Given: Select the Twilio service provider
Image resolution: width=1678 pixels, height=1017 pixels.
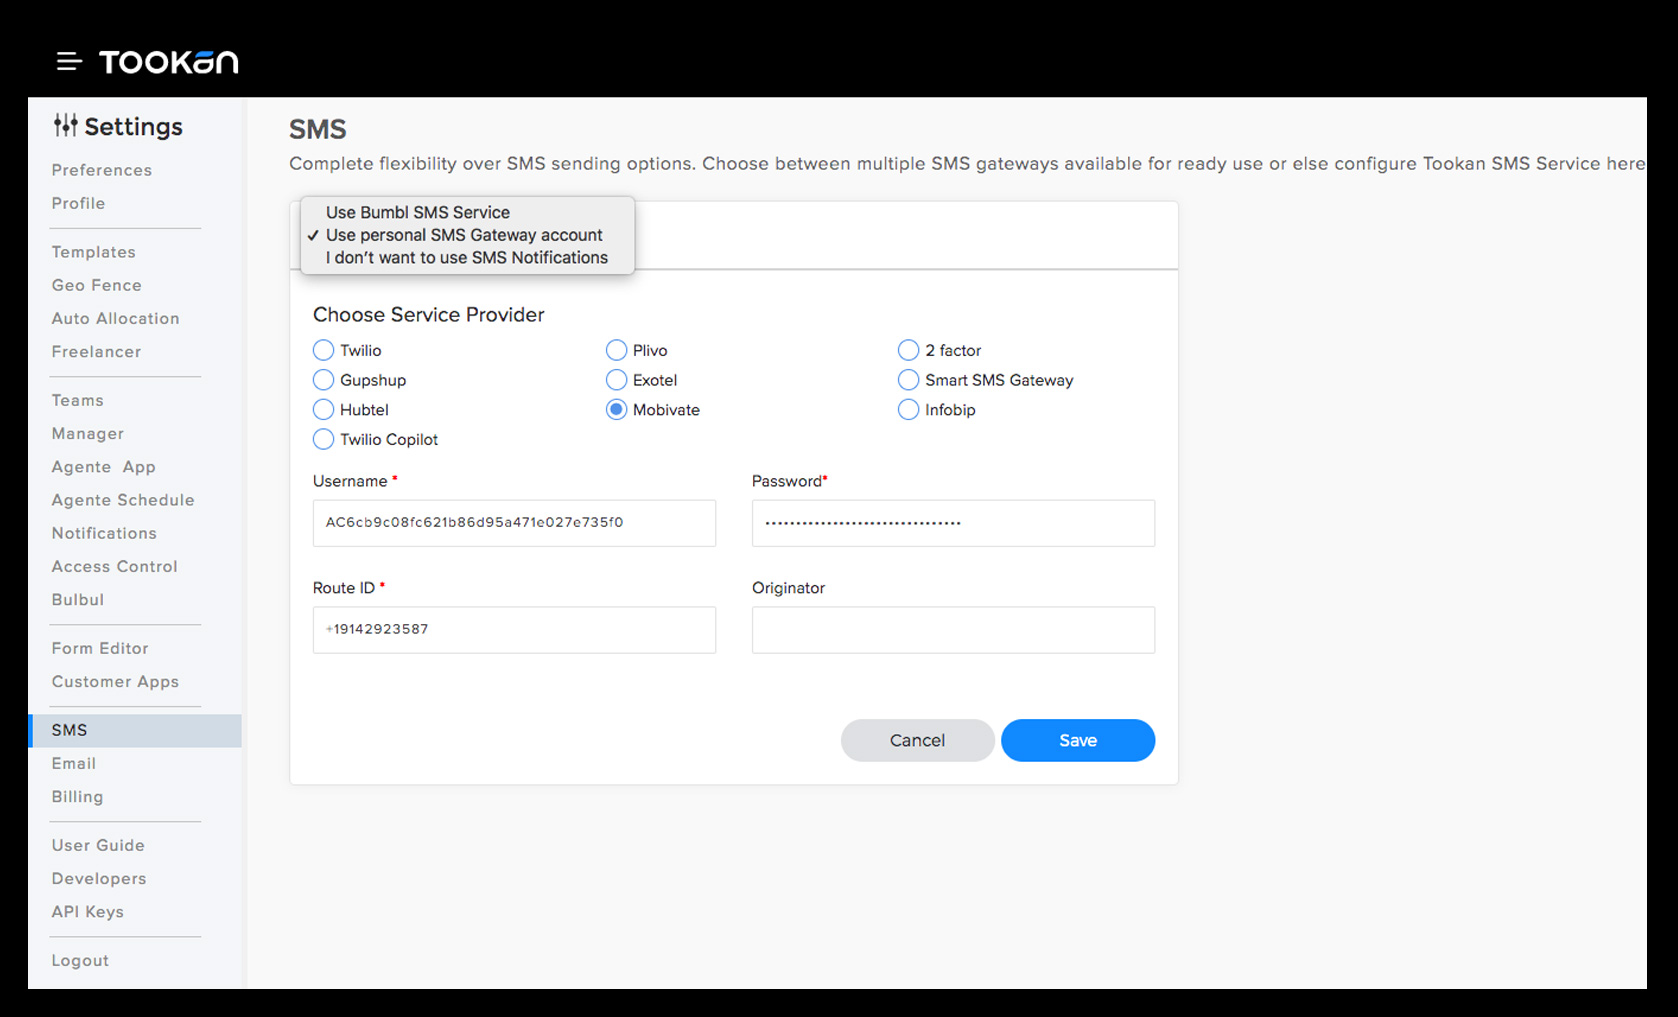Looking at the screenshot, I should click(323, 350).
